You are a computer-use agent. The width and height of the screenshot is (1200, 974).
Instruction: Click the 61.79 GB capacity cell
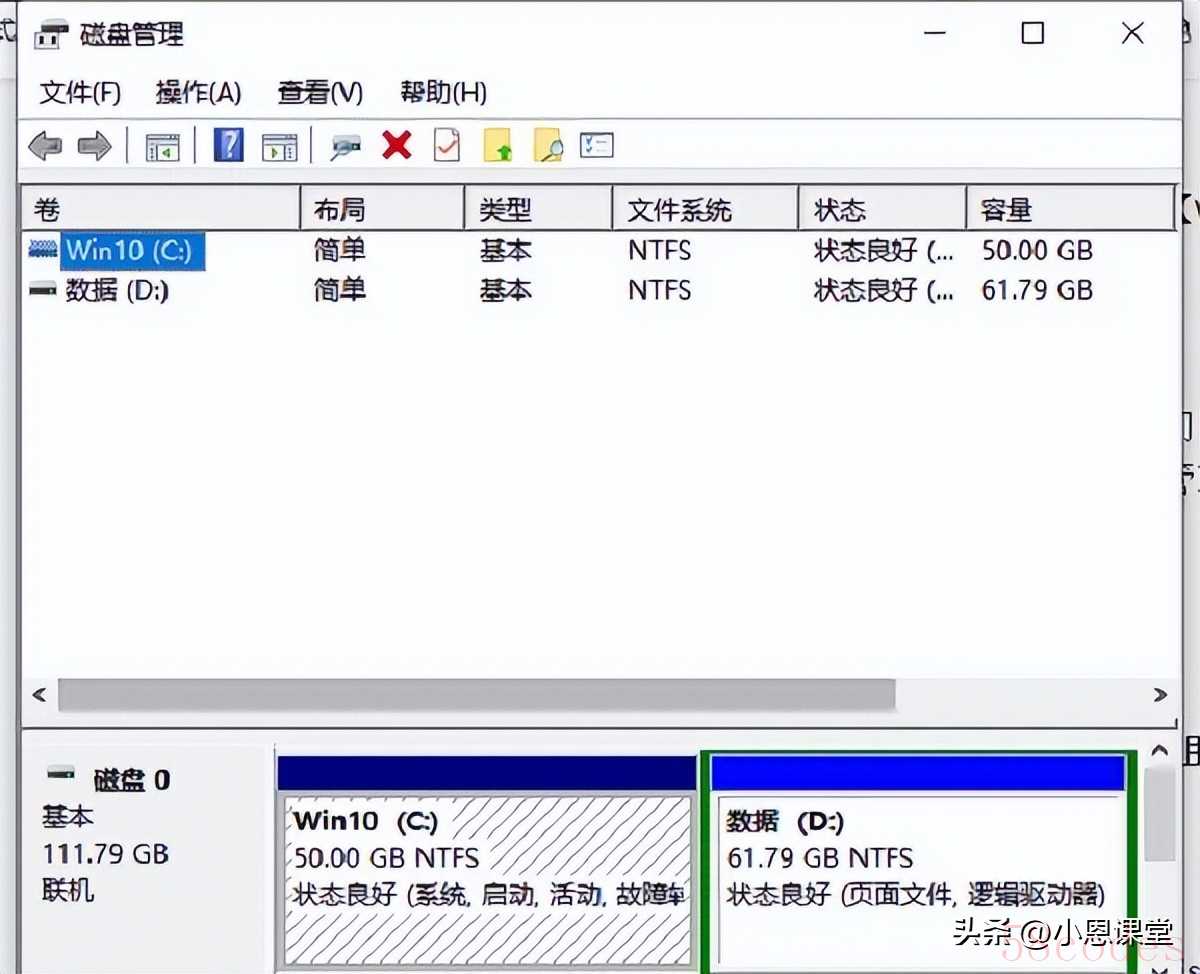[x=1037, y=291]
